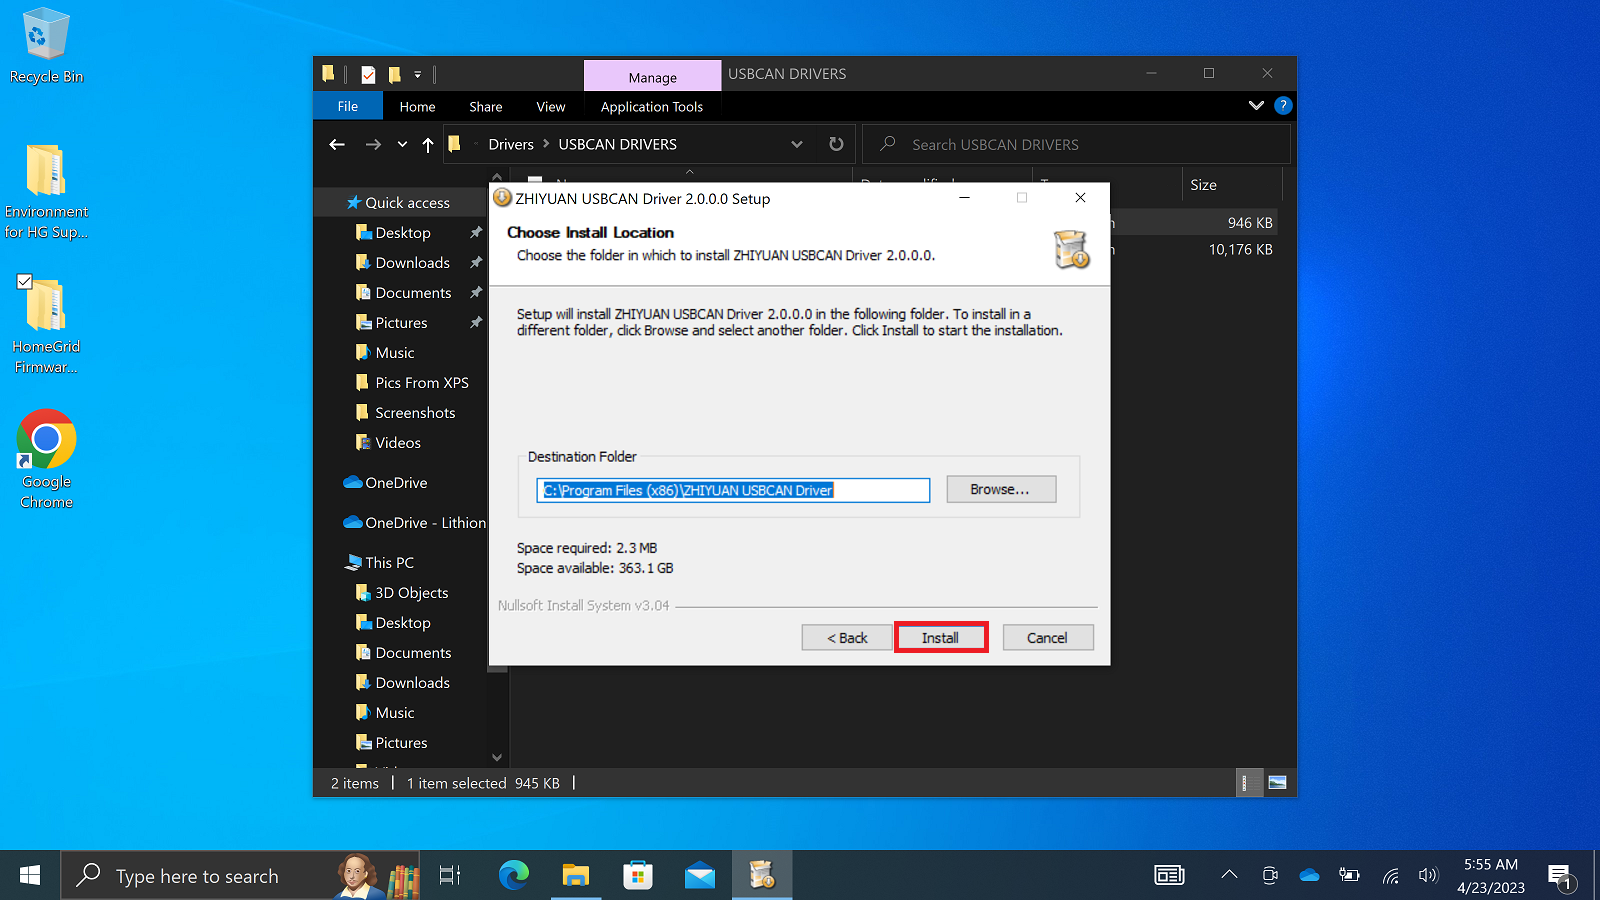Viewport: 1600px width, 900px height.
Task: Switch to the View ribbon tab
Action: 550,106
